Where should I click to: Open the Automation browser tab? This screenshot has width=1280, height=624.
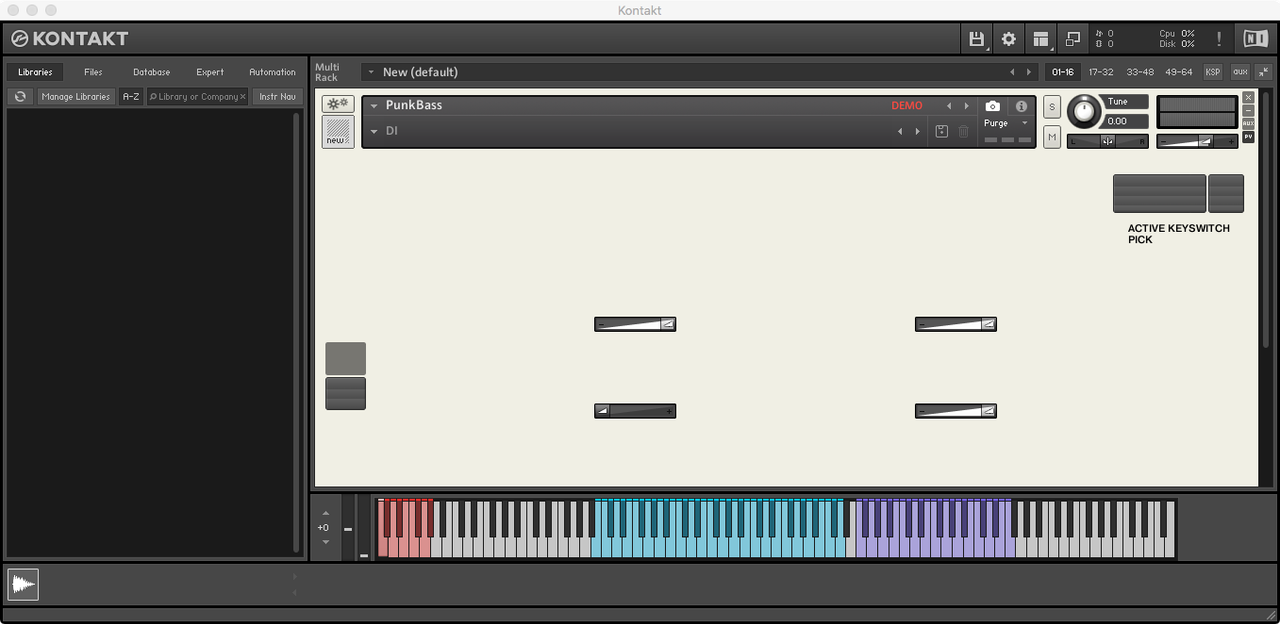click(x=272, y=72)
